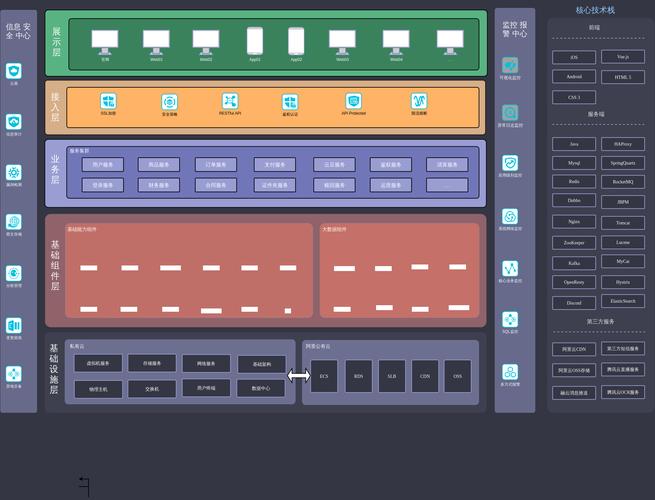Click the RESTful API icon in access layer
Image resolution: width=655 pixels, height=500 pixels.
click(230, 101)
